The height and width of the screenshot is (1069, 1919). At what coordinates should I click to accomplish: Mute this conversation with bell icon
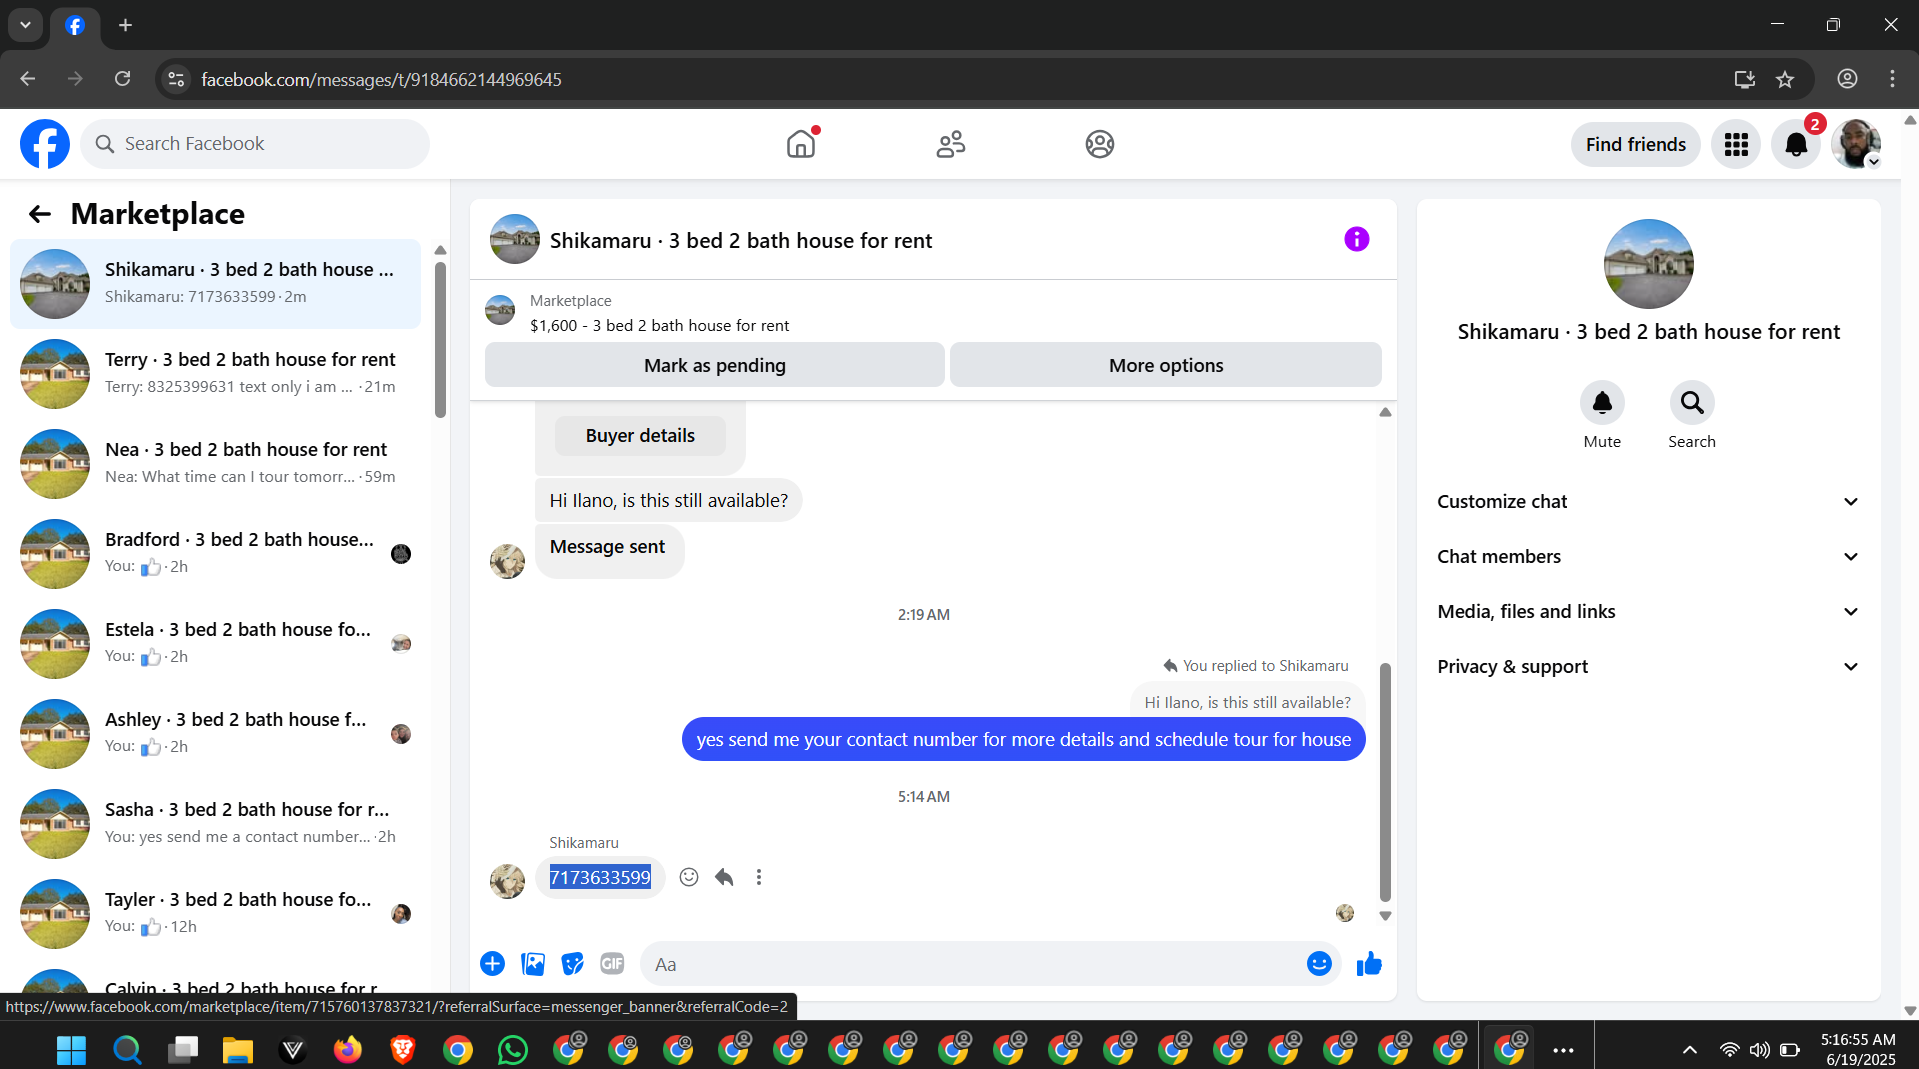[1602, 403]
